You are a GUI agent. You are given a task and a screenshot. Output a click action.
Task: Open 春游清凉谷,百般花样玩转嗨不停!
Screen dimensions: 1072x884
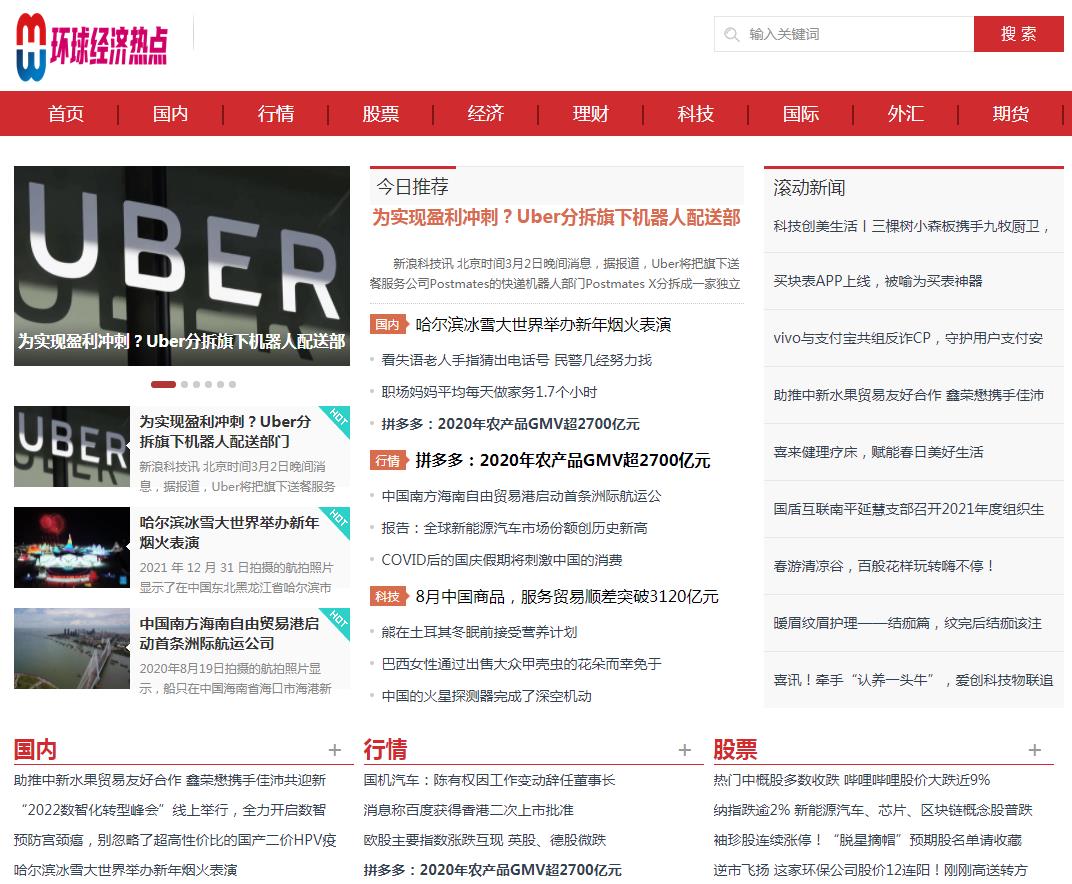[884, 566]
